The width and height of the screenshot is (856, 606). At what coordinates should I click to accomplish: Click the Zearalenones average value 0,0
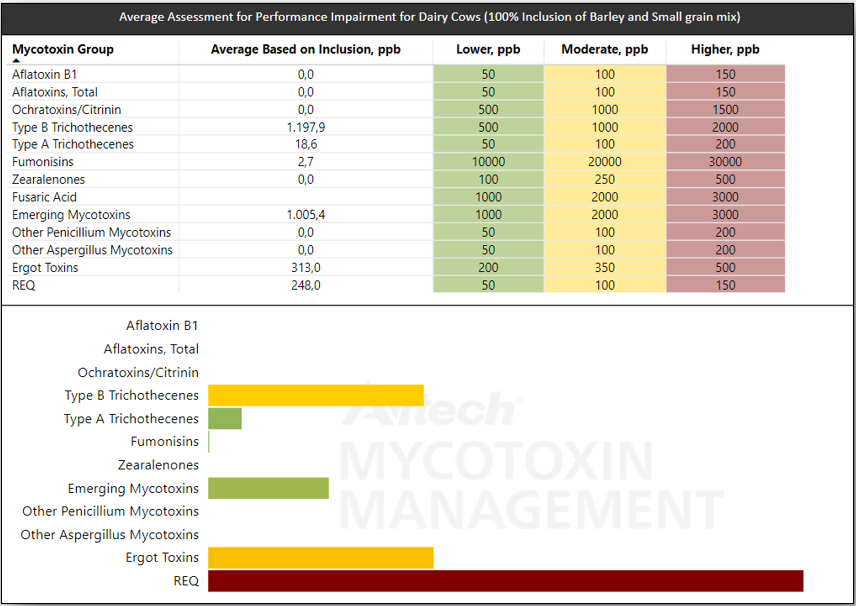(306, 179)
